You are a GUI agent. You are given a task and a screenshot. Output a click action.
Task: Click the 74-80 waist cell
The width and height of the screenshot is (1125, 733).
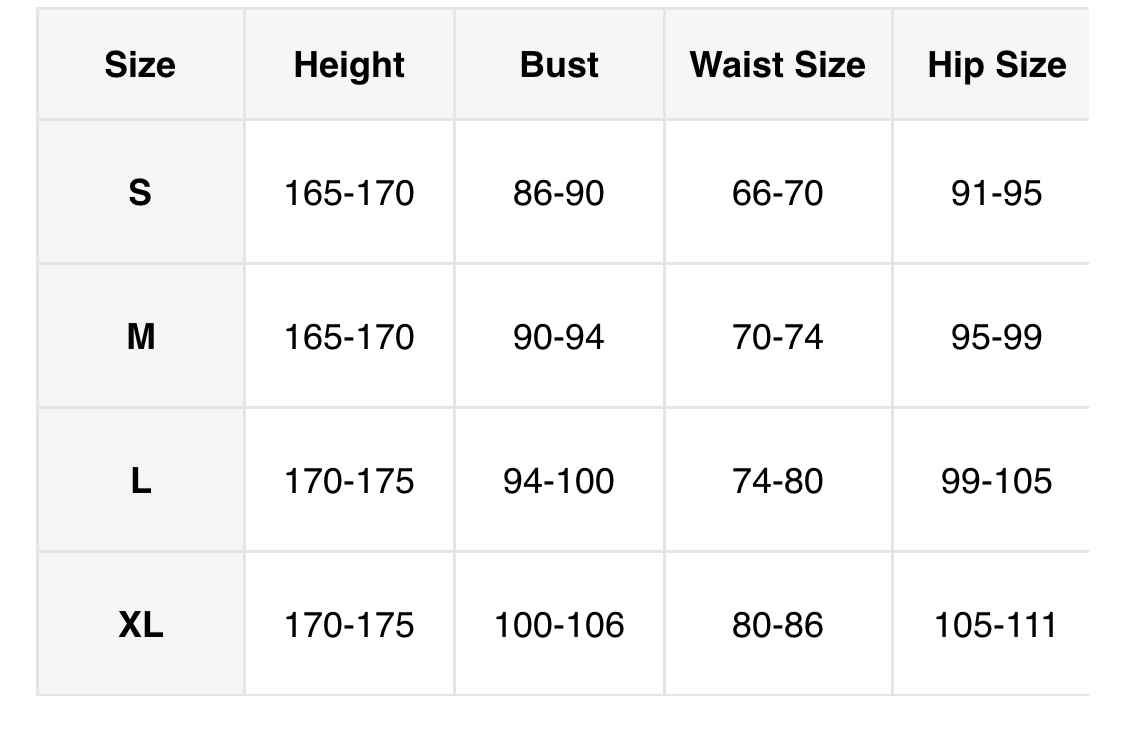pos(777,481)
